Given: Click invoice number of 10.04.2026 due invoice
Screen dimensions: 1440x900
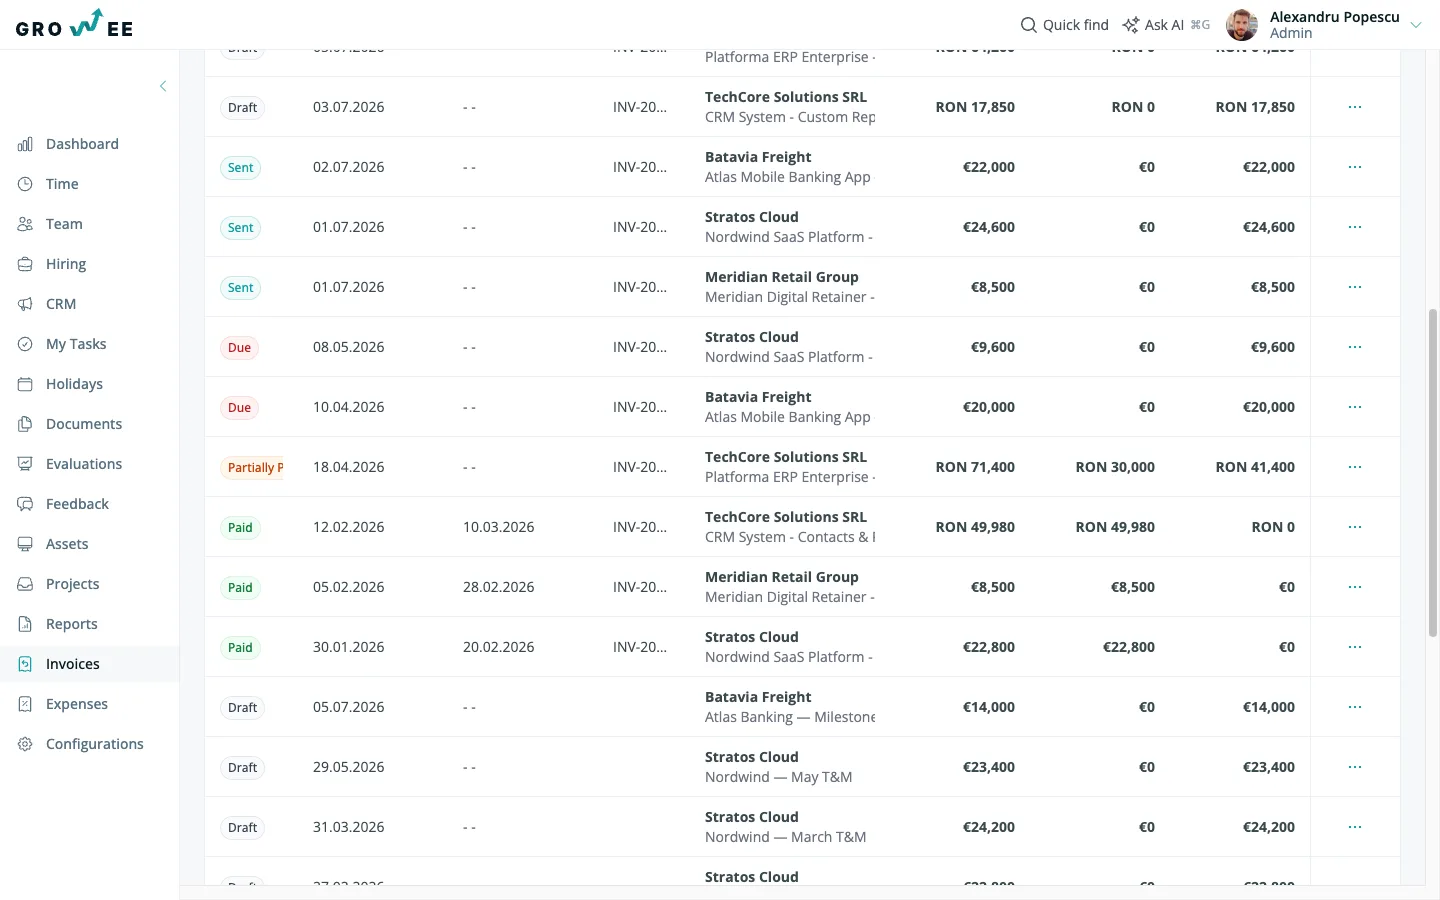Looking at the screenshot, I should click(640, 407).
